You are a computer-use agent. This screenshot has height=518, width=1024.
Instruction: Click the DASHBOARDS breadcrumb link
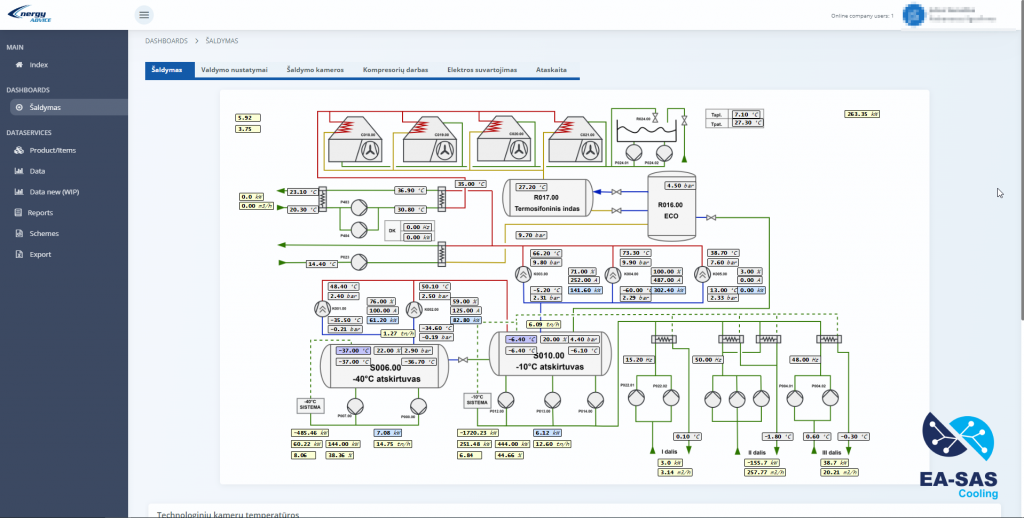[167, 40]
